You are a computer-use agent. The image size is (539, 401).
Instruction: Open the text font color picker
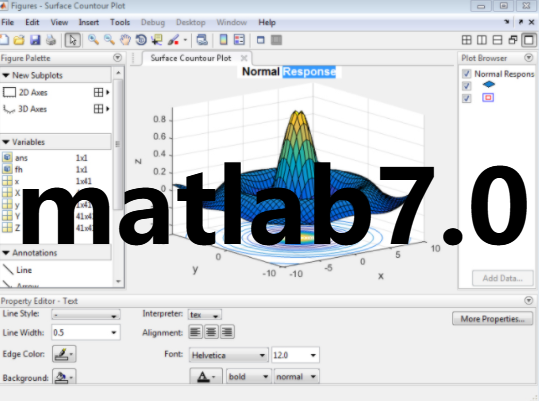(x=206, y=377)
